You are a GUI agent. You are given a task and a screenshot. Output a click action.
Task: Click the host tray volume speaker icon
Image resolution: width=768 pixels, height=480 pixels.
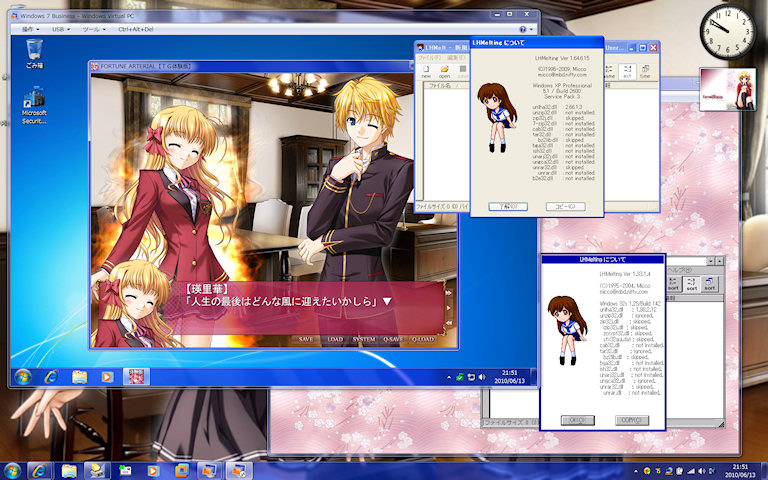pyautogui.click(x=703, y=471)
